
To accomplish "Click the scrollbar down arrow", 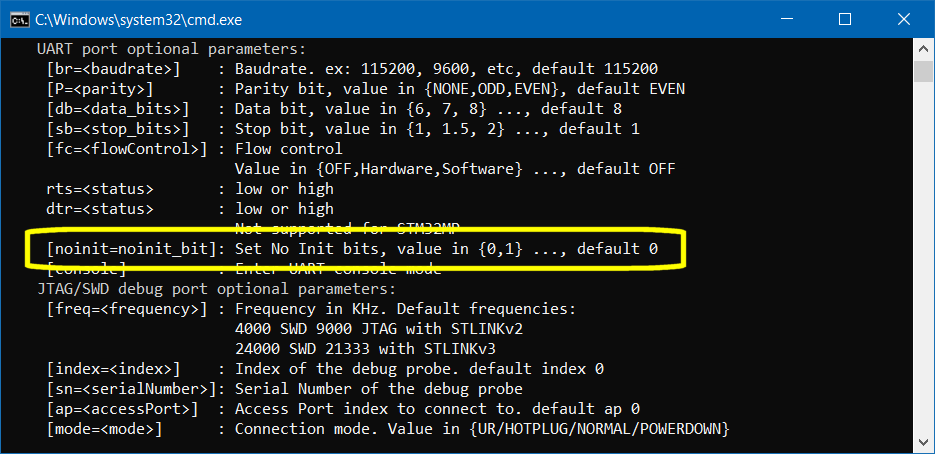I will point(924,439).
